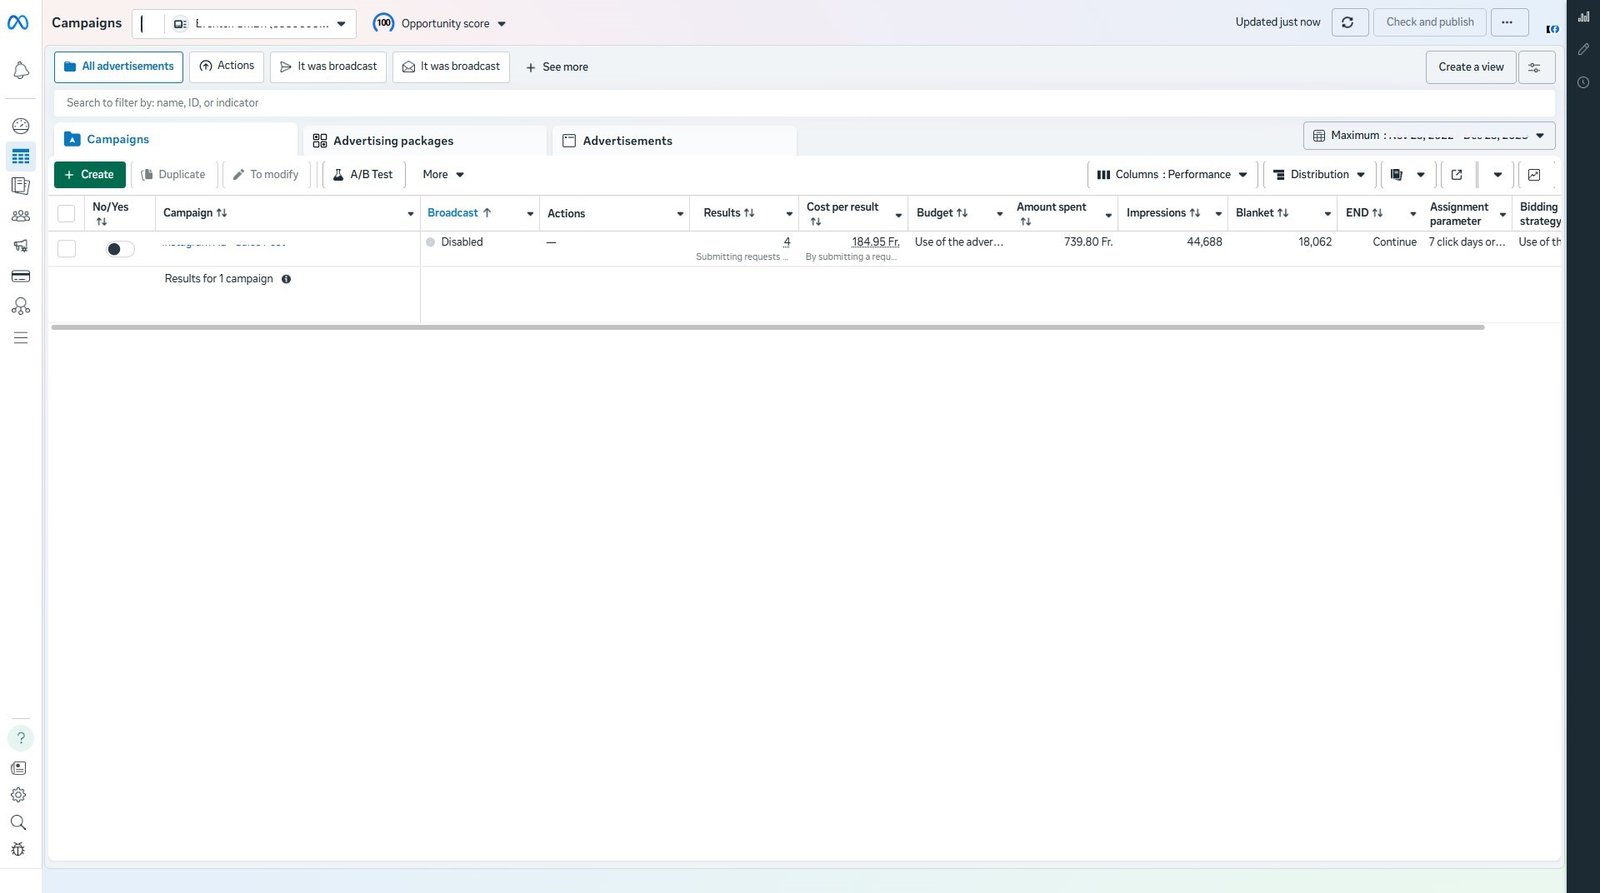Open the help question mark icon
Image resolution: width=1600 pixels, height=893 pixels.
20,738
